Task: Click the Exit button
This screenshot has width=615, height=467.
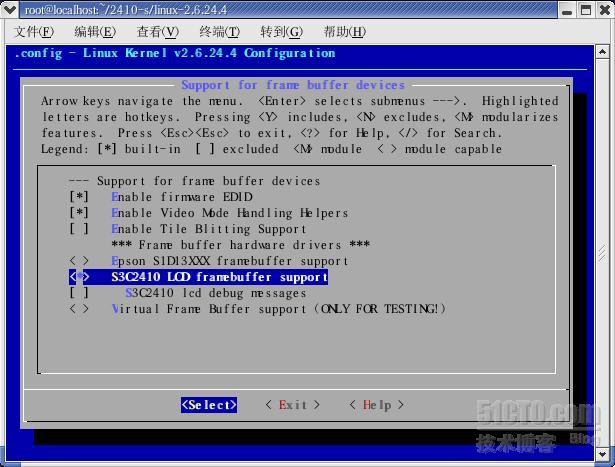Action: click(293, 405)
